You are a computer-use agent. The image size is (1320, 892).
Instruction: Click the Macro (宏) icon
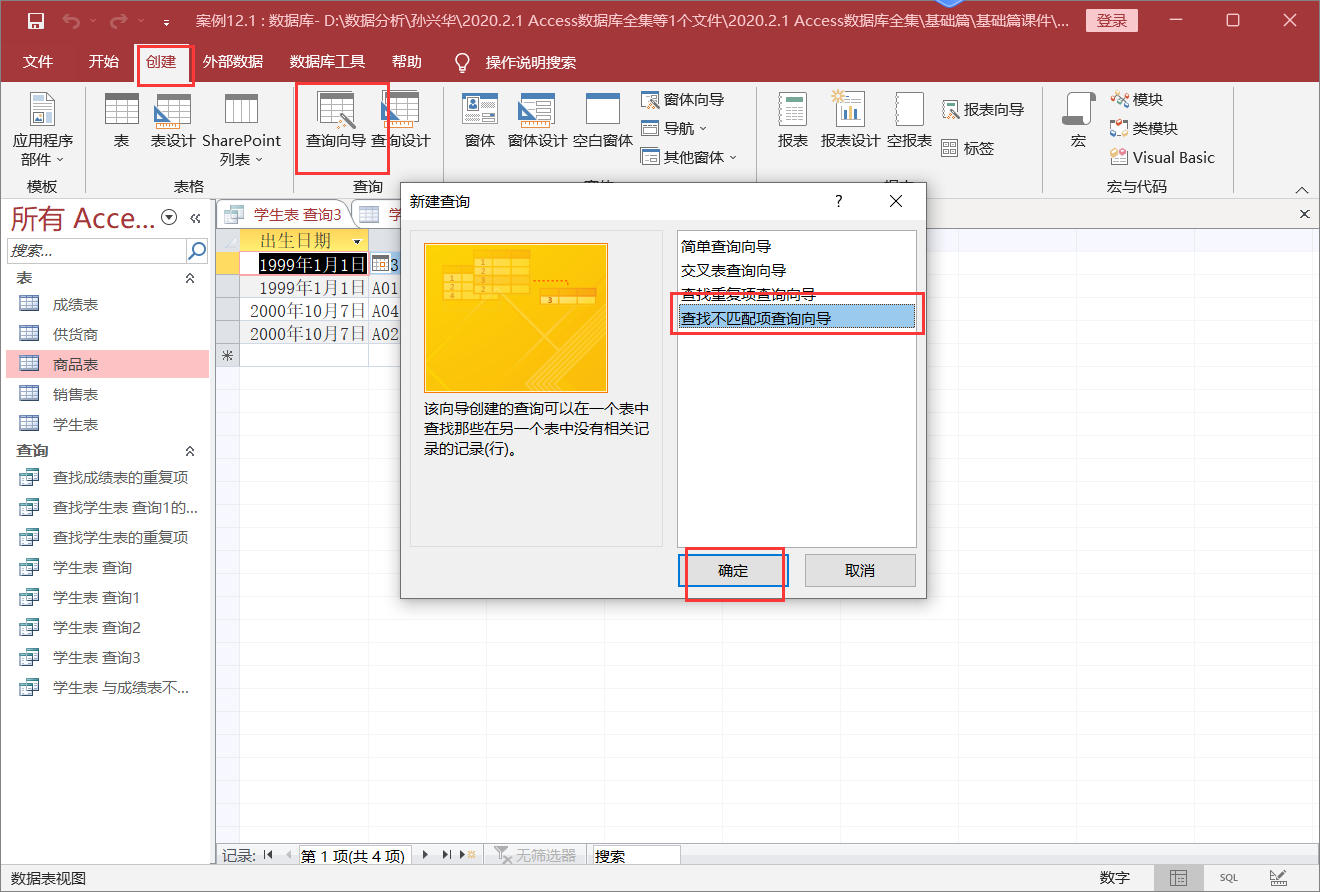click(x=1078, y=121)
